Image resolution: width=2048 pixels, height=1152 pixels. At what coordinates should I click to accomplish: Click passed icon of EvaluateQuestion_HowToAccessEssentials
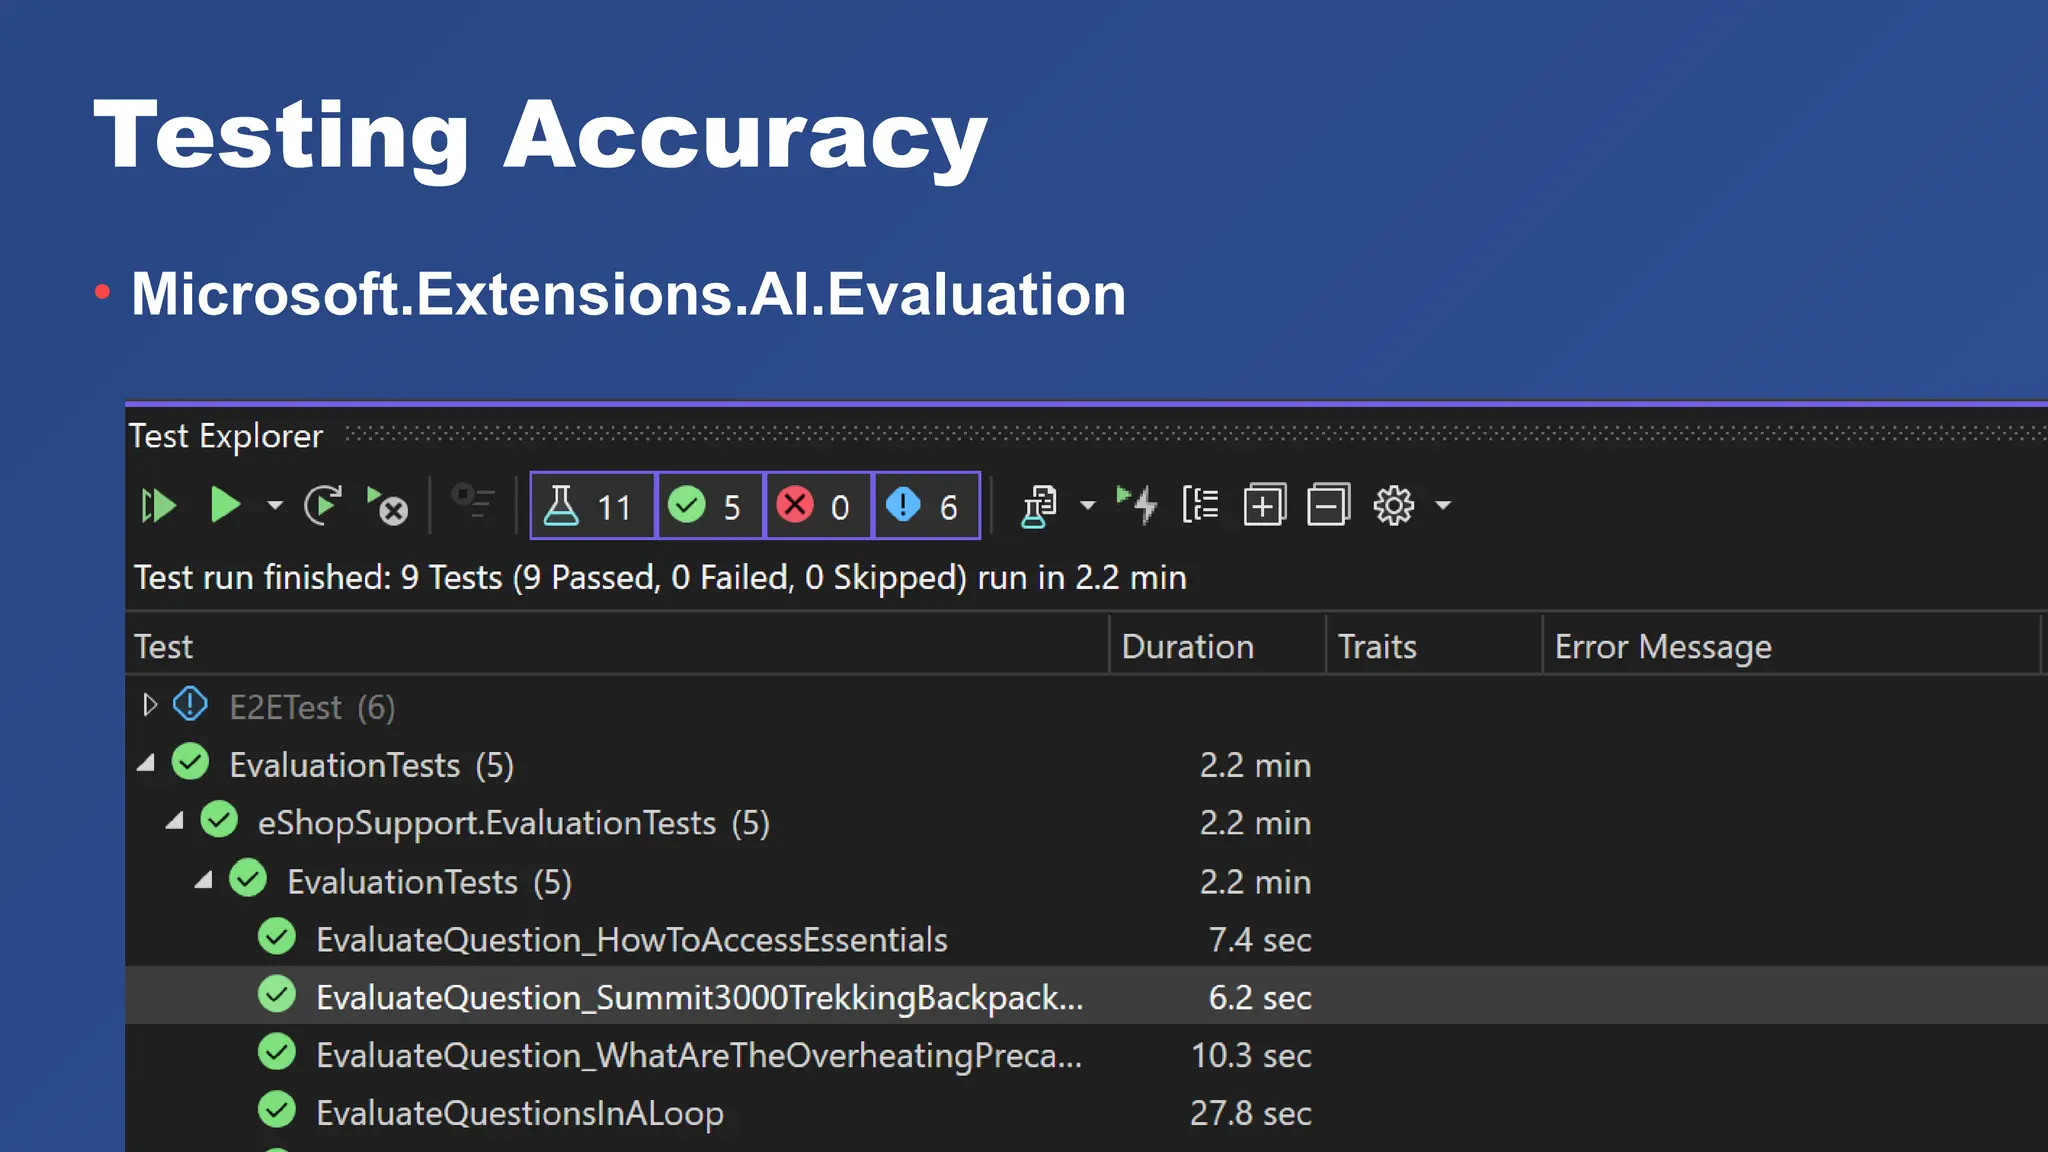[x=277, y=937]
